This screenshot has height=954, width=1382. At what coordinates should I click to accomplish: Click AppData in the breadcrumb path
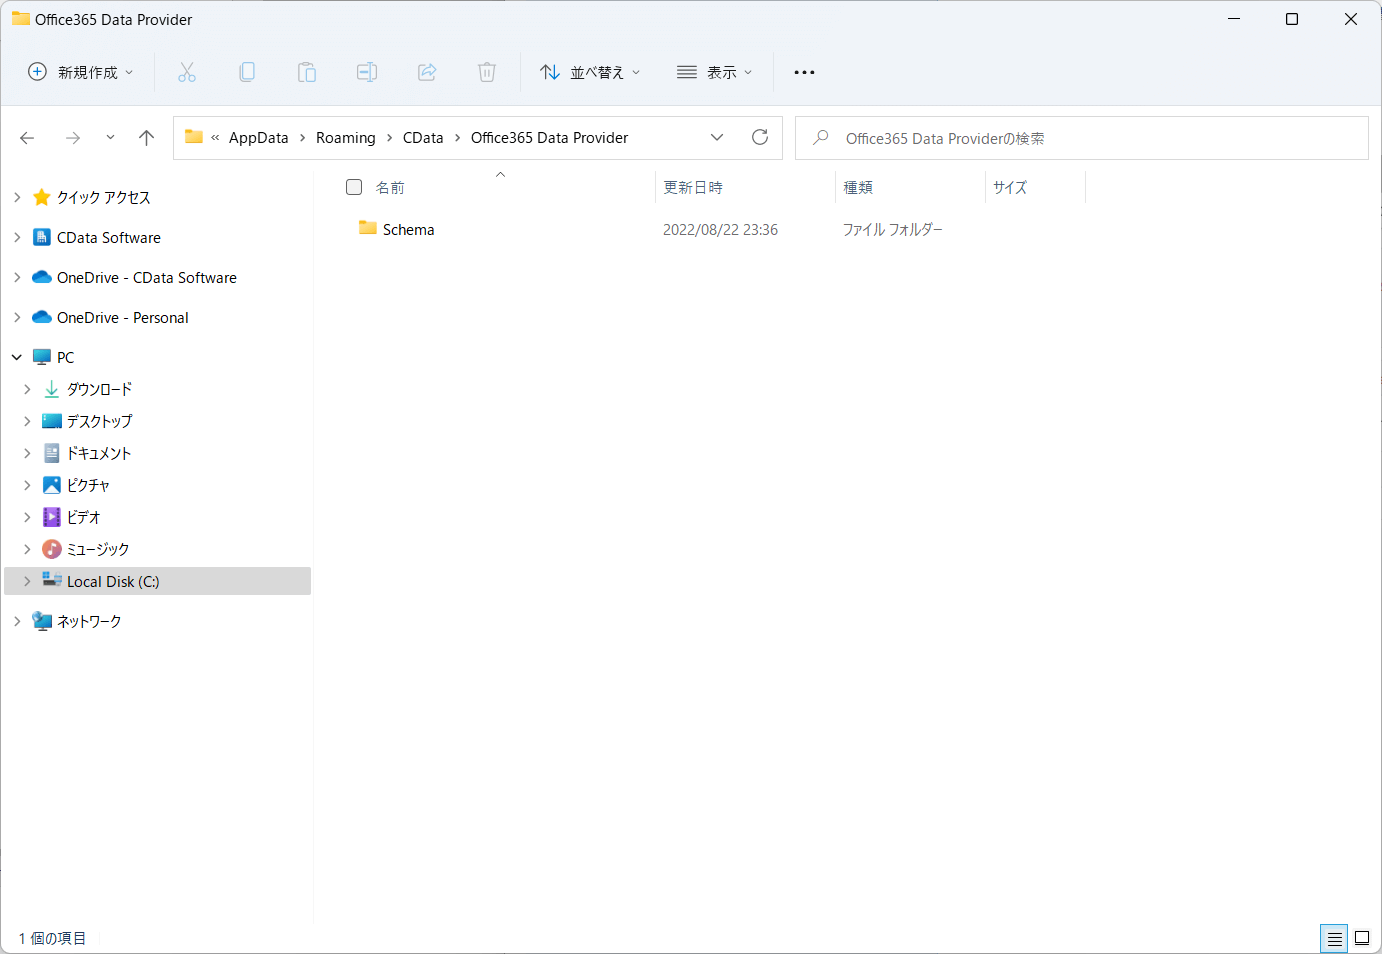click(258, 138)
